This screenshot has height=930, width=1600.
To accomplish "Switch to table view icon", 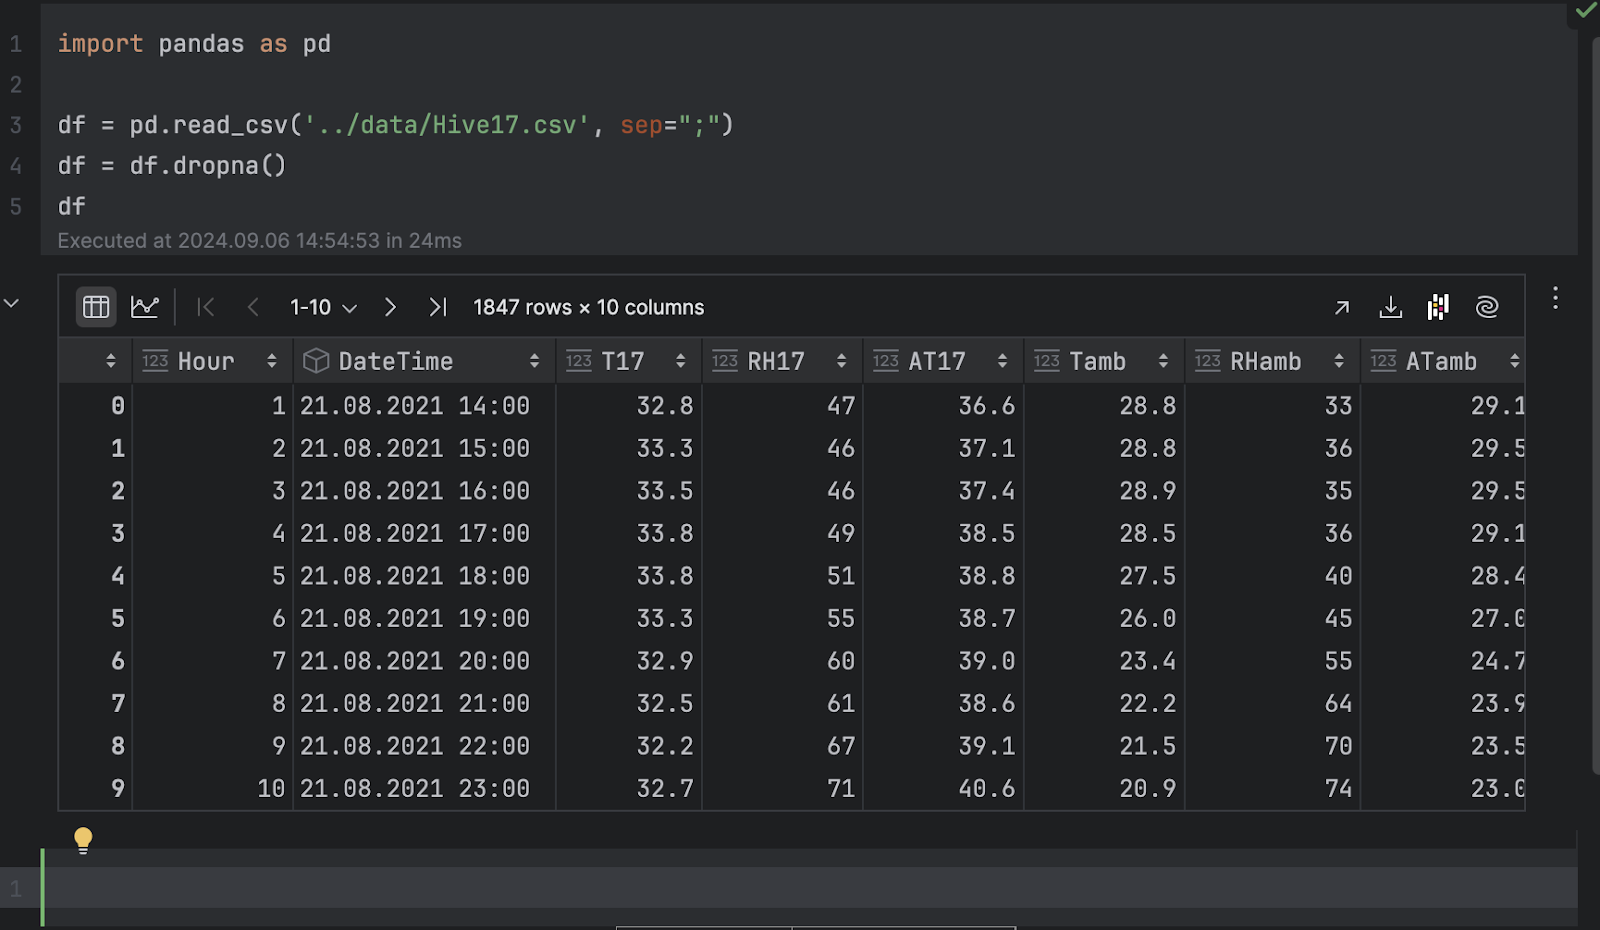I will 96,307.
